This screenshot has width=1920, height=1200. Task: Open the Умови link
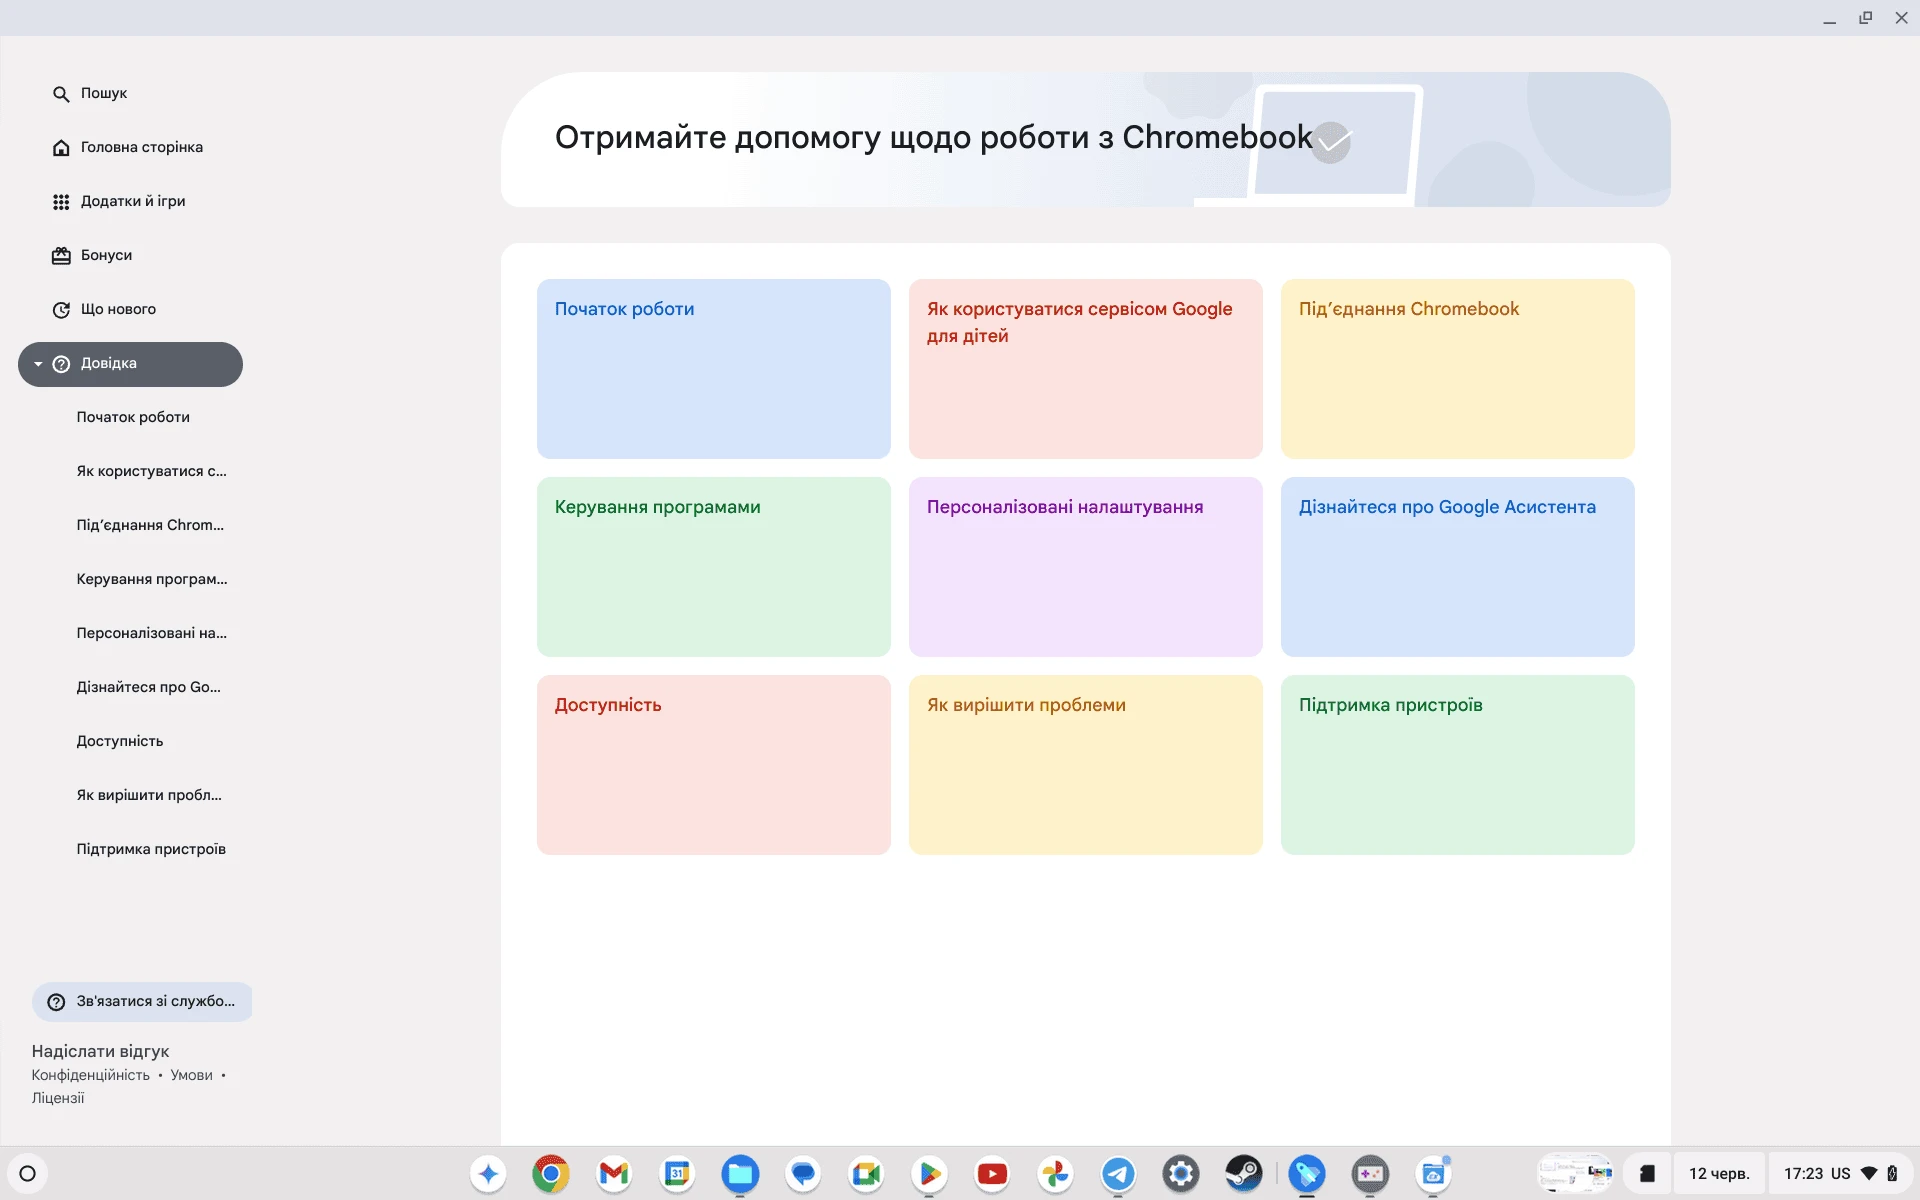191,1075
